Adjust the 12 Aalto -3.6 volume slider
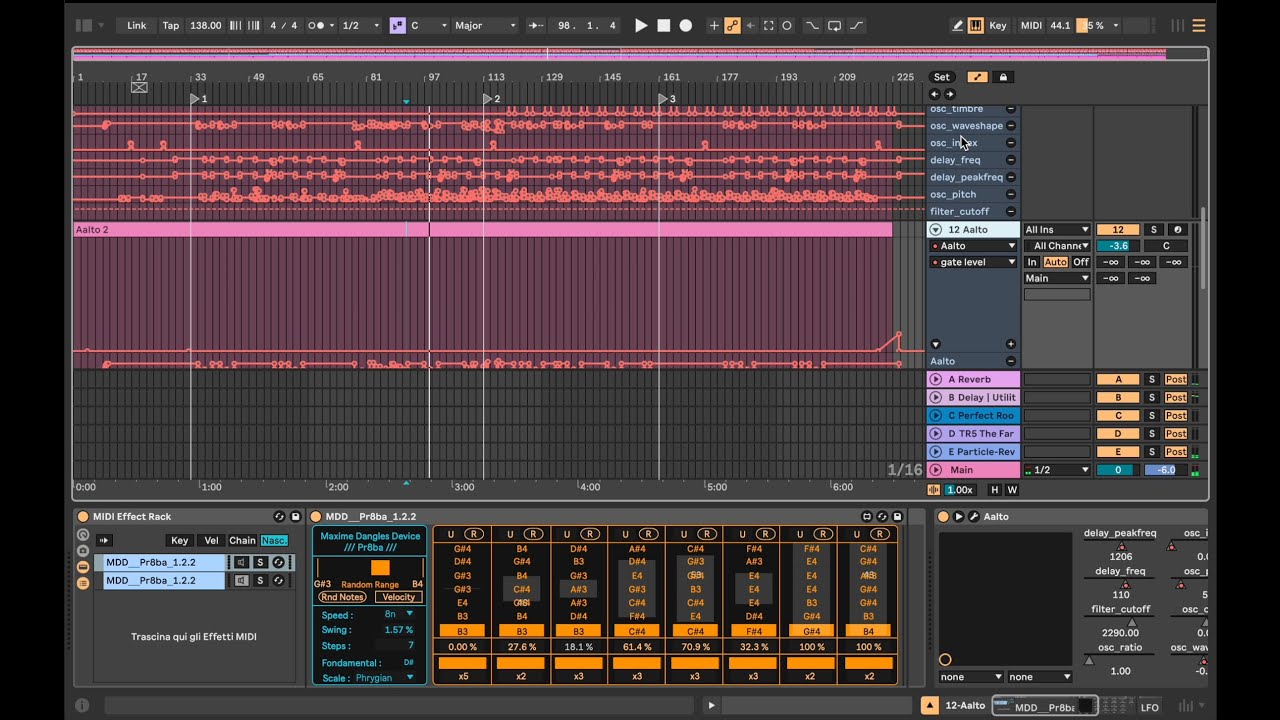The height and width of the screenshot is (720, 1280). [x=1118, y=246]
